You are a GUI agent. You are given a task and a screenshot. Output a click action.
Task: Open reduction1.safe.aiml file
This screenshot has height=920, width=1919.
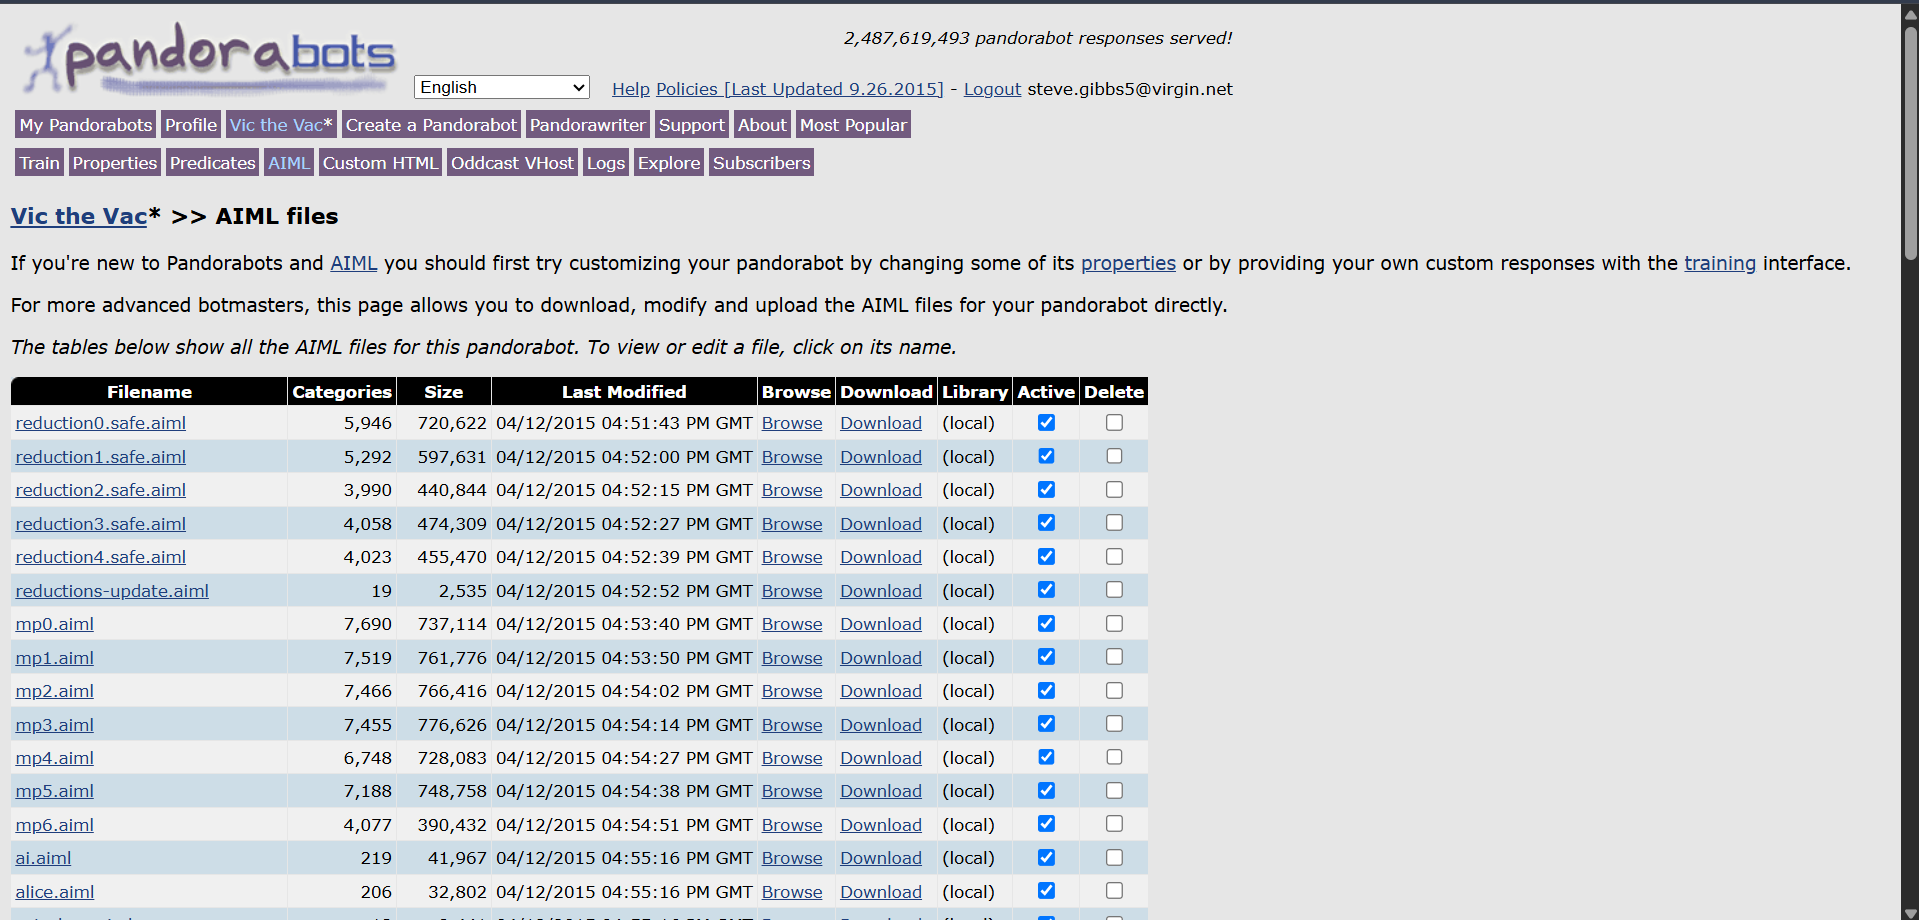click(101, 457)
